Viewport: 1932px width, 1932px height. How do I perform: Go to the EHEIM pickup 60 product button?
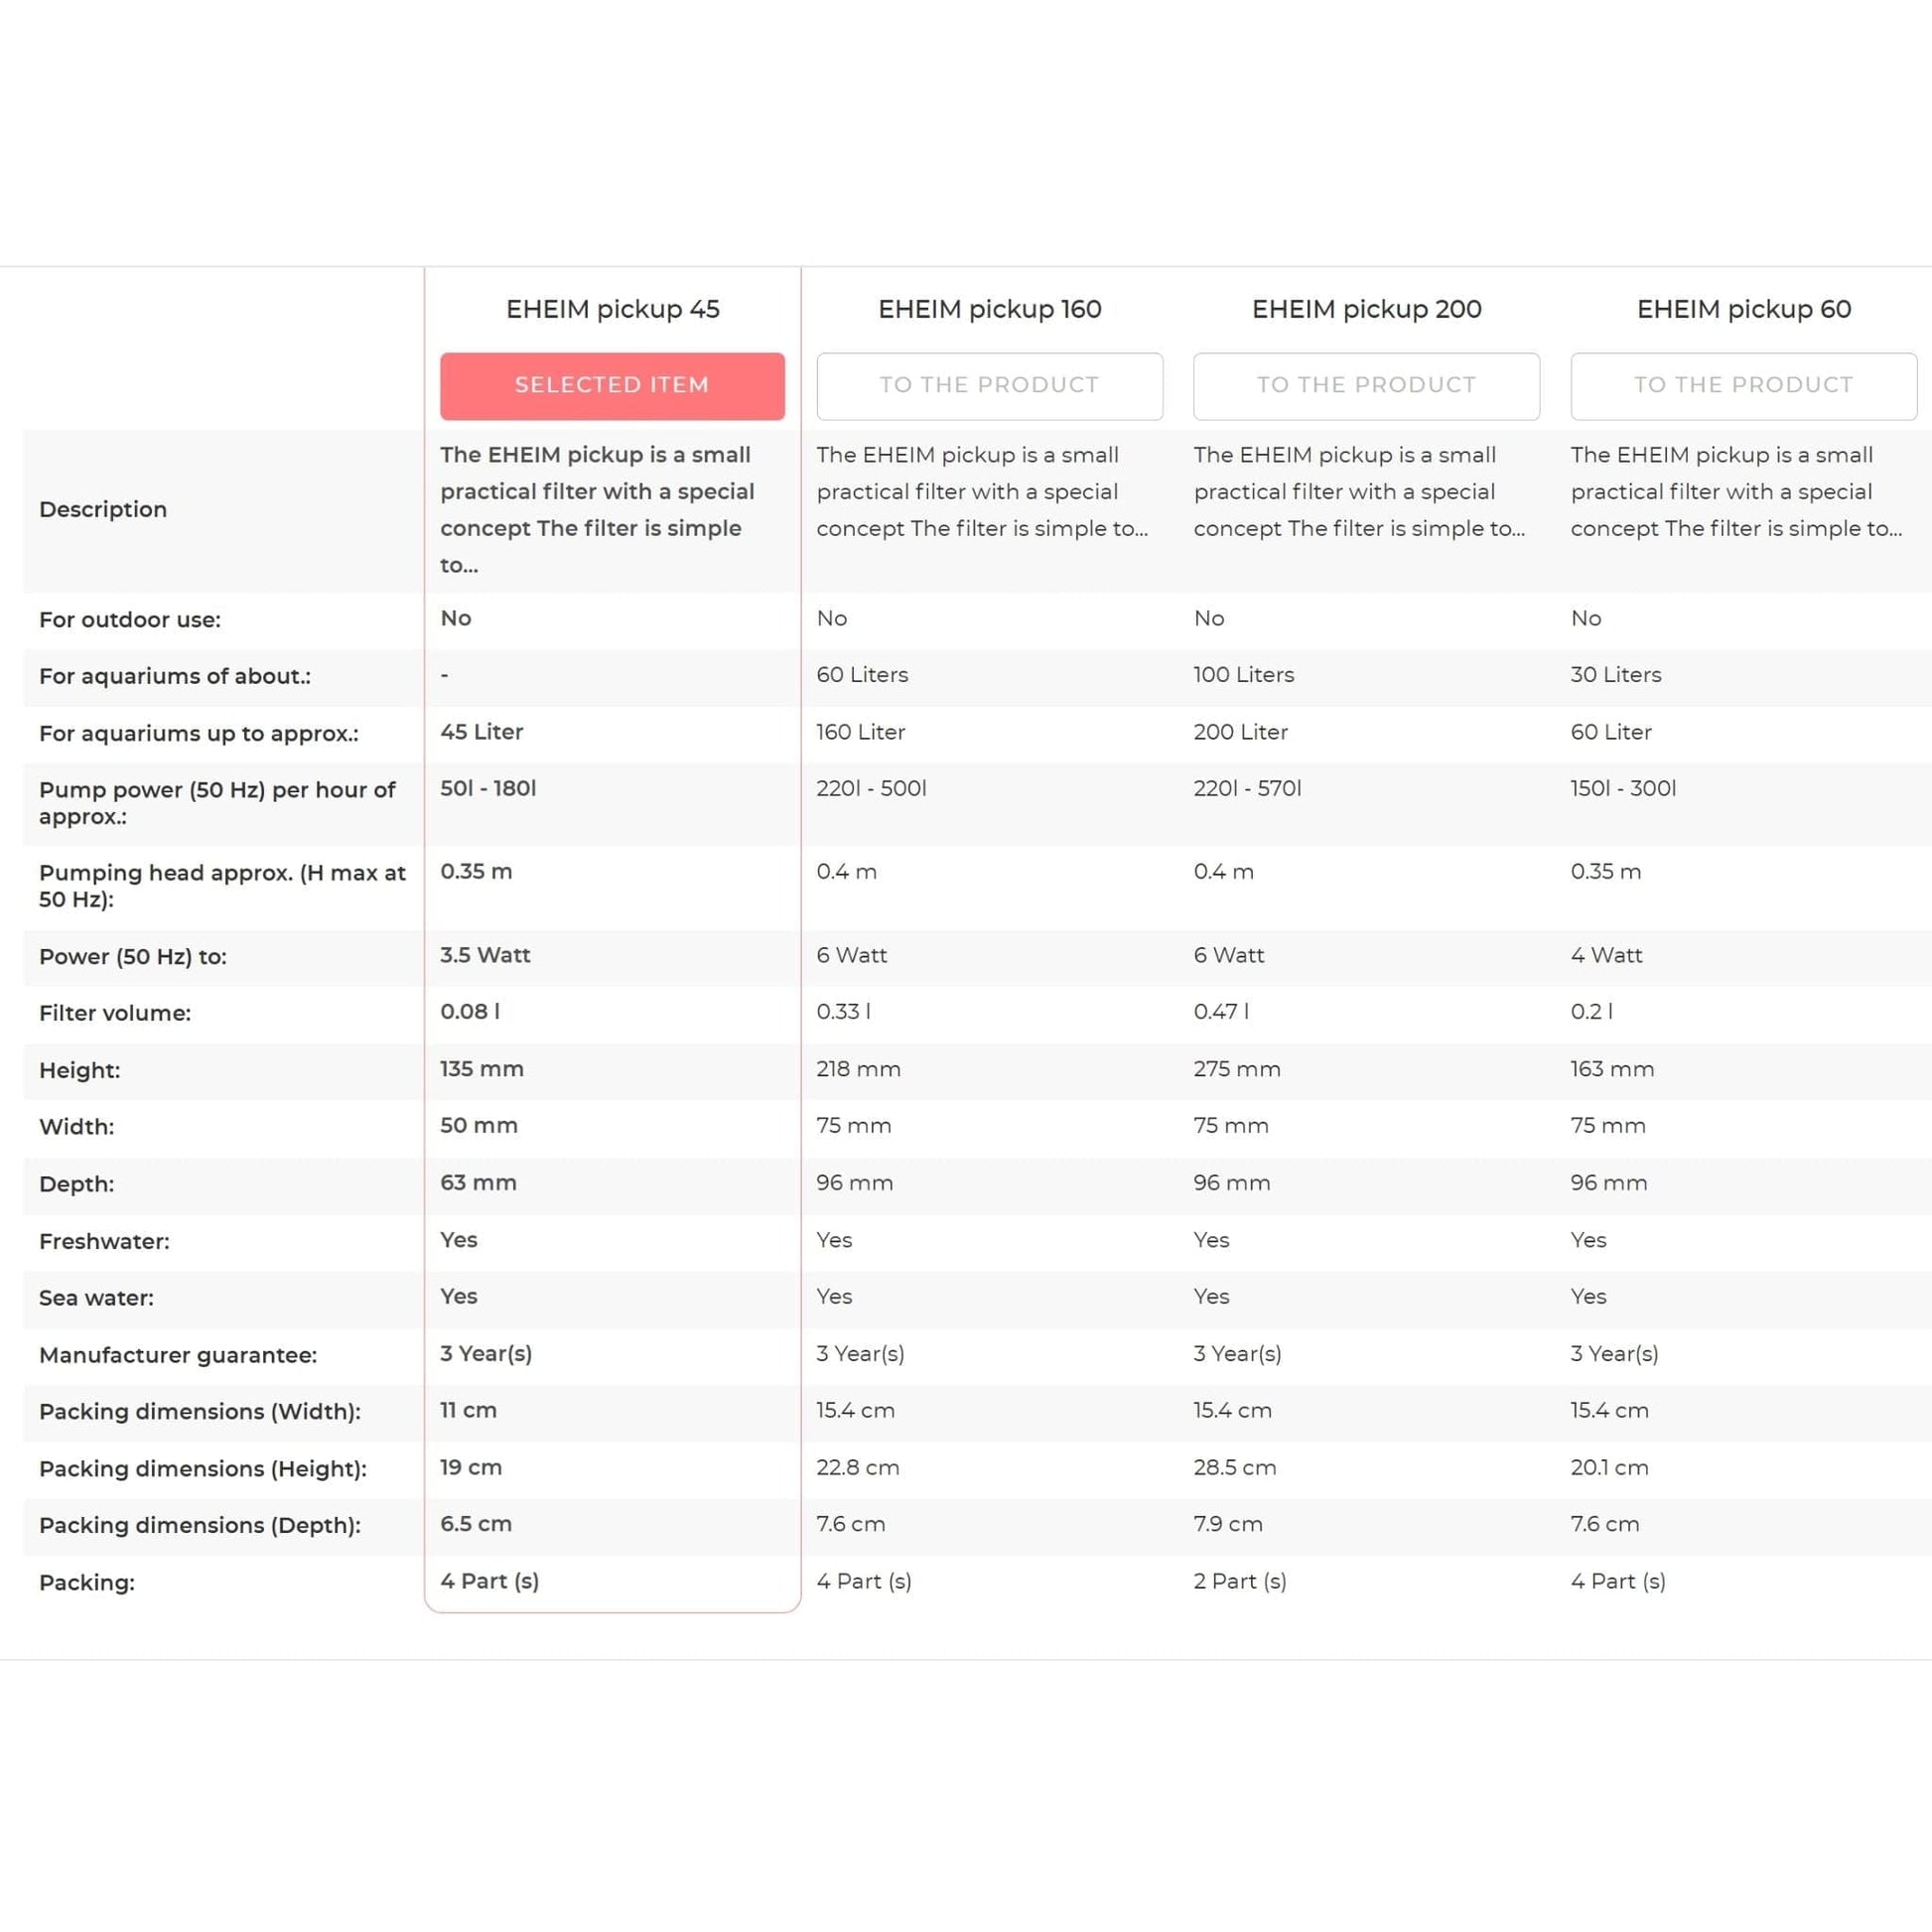tap(1743, 386)
